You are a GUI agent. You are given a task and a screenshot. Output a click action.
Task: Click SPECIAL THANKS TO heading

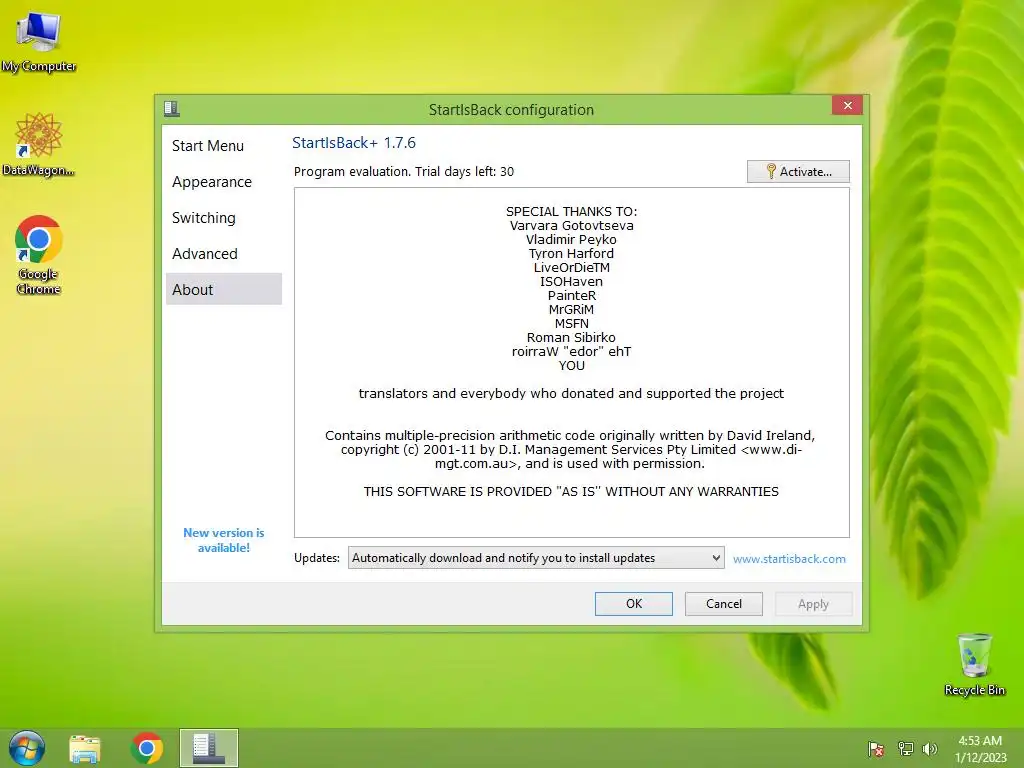[x=571, y=211]
